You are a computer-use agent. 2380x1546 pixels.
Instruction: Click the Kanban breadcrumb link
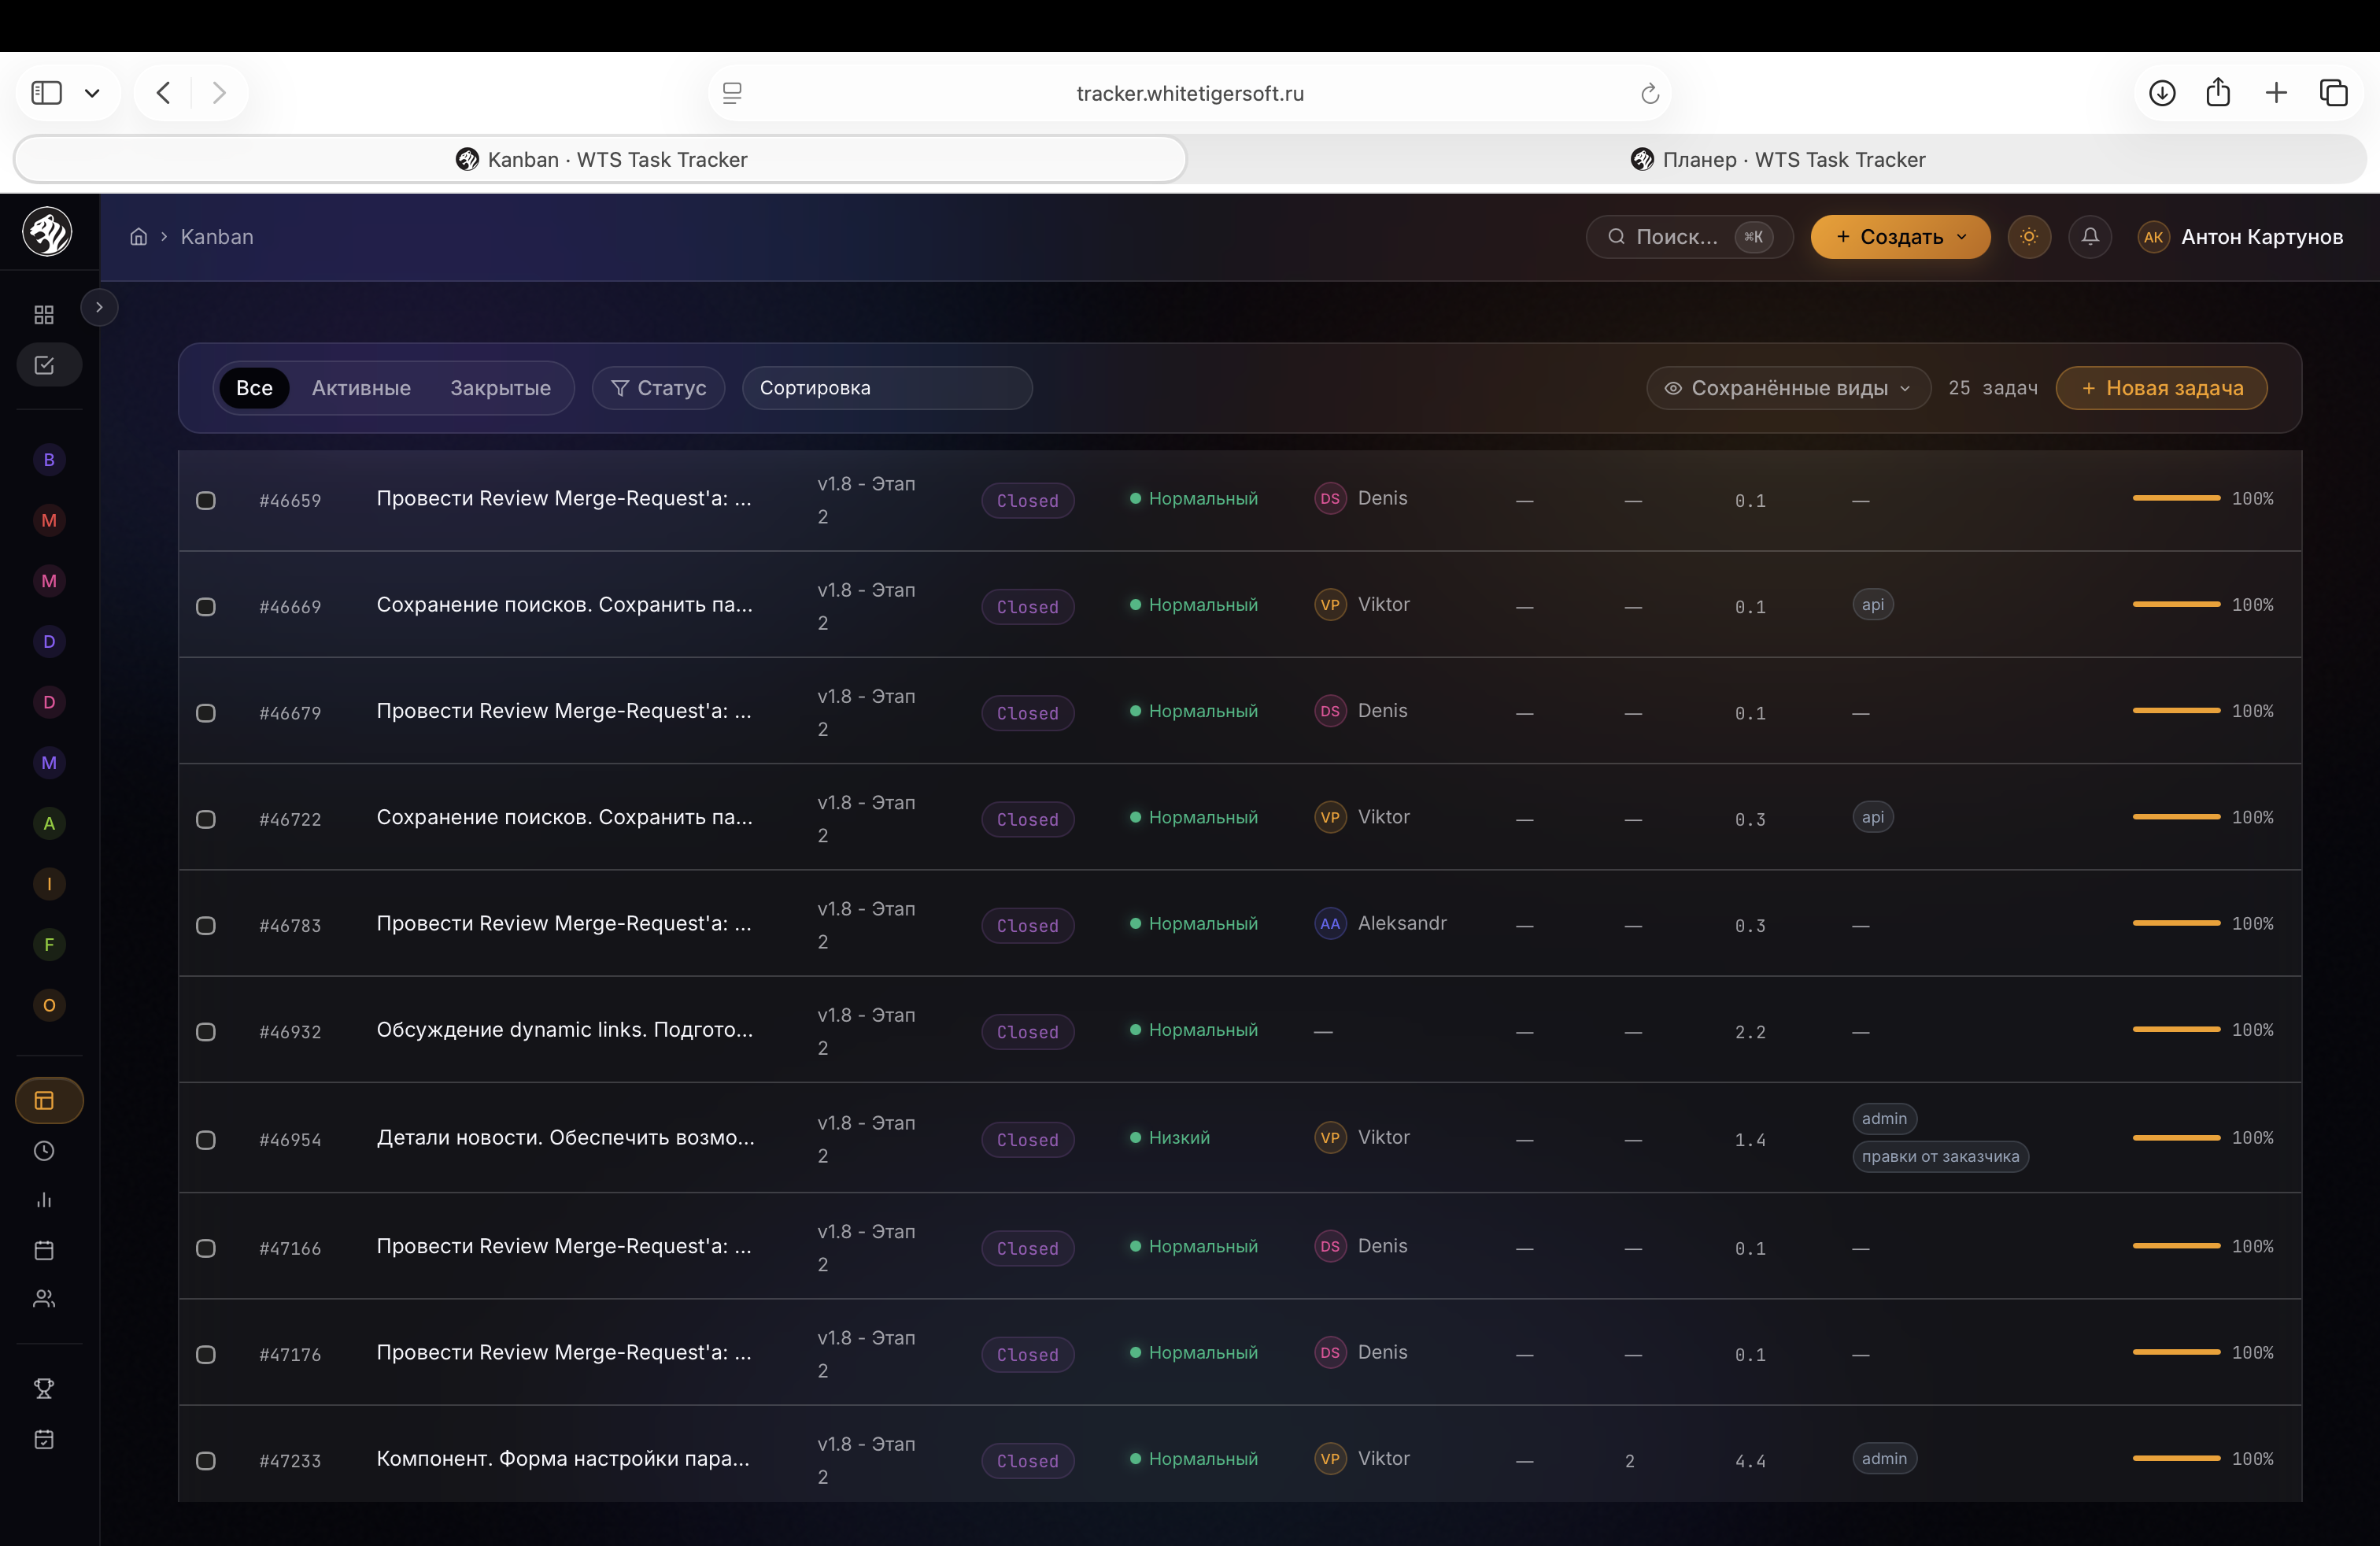[x=217, y=237]
